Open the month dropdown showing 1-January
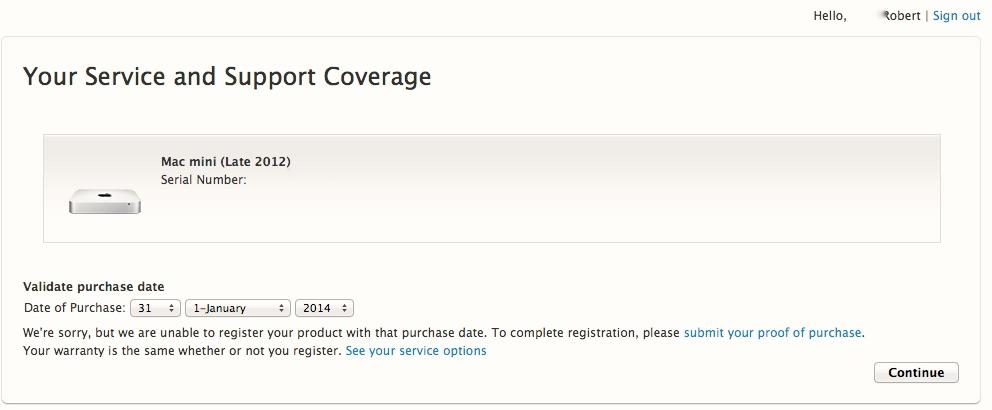The height and width of the screenshot is (410, 992). [238, 308]
